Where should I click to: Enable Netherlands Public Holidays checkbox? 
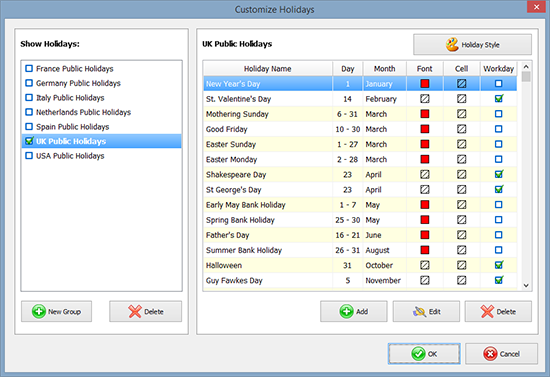[x=29, y=112]
